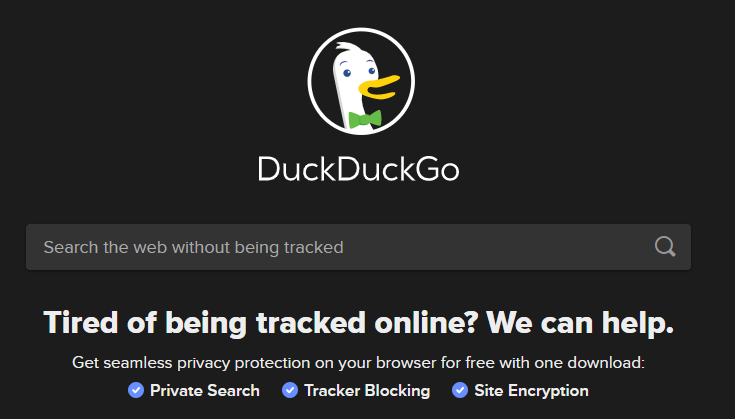
Task: Select the 'Private Search' label
Action: pos(204,390)
